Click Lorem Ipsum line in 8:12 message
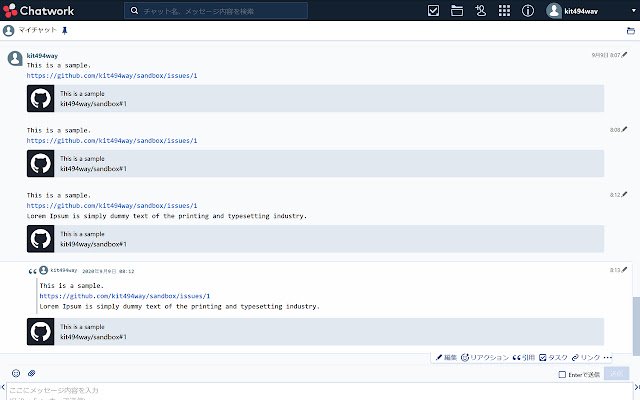This screenshot has height=400, width=640. point(167,216)
